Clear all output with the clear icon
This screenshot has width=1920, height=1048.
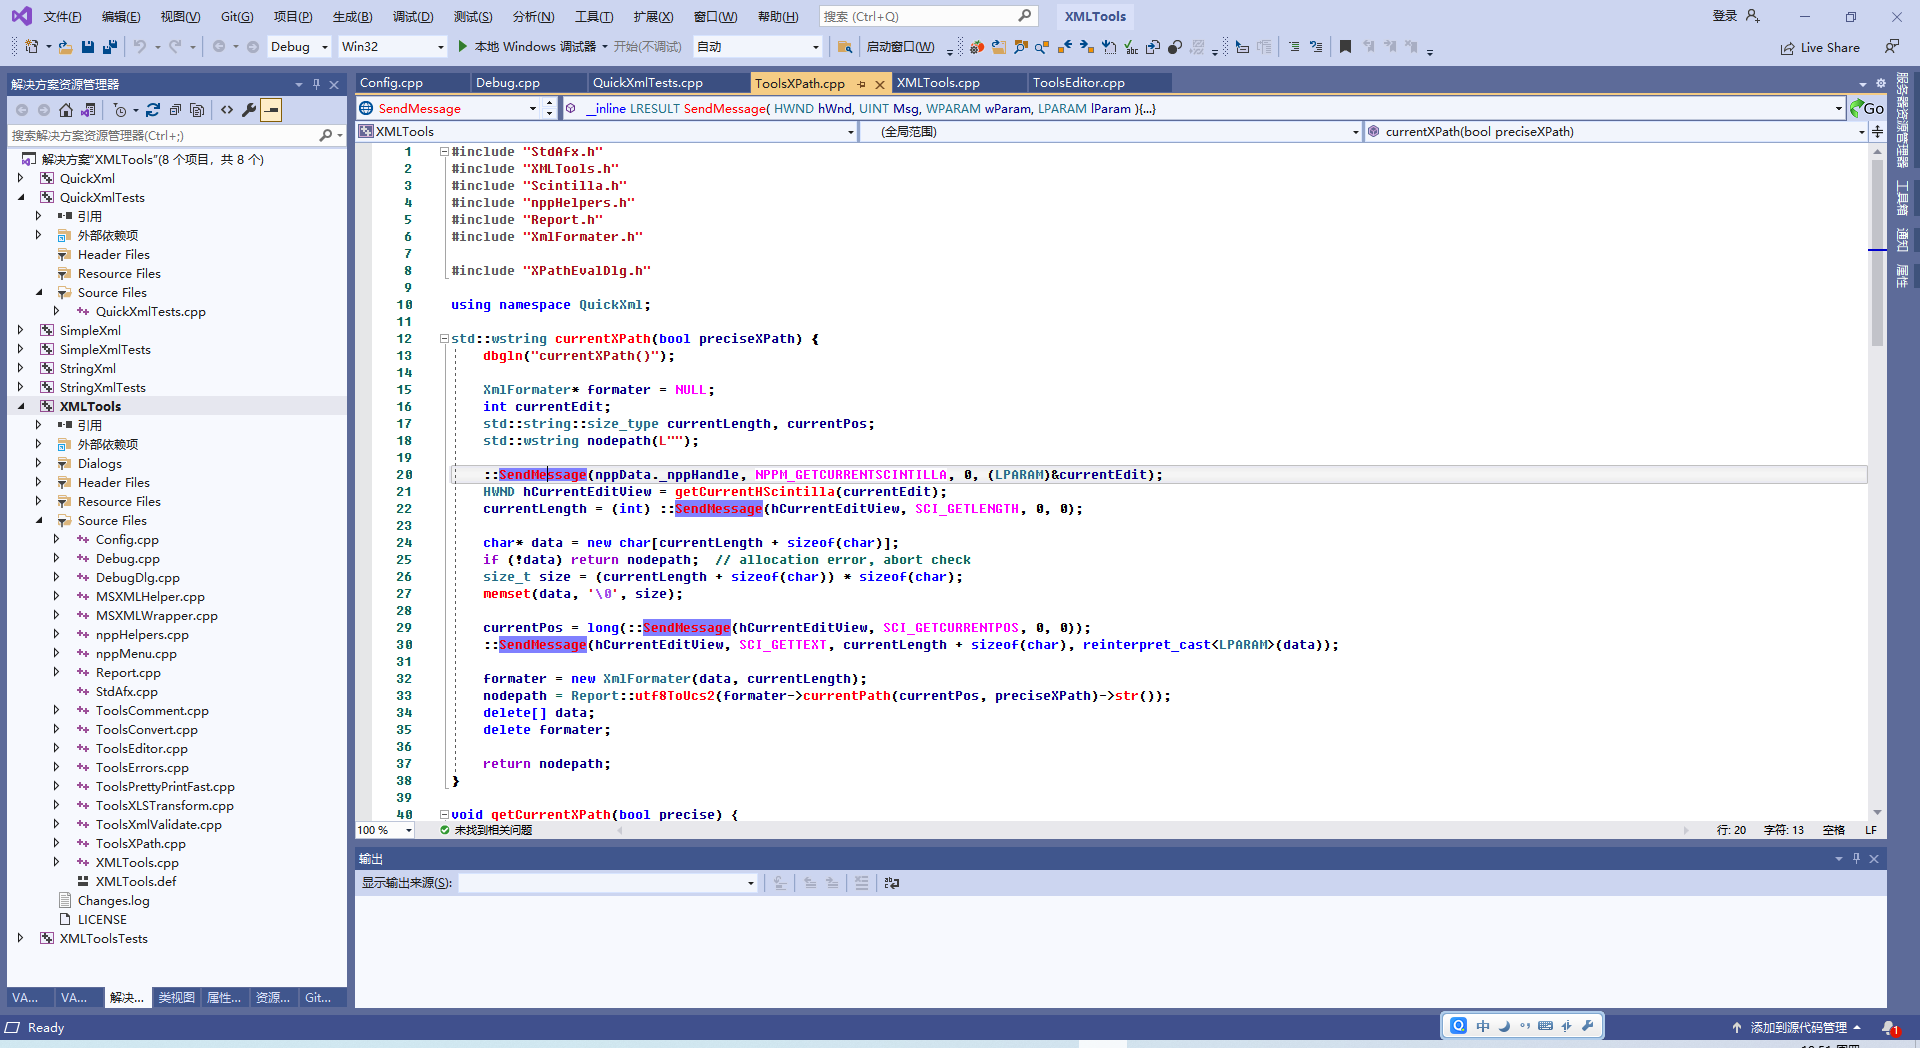tap(861, 883)
